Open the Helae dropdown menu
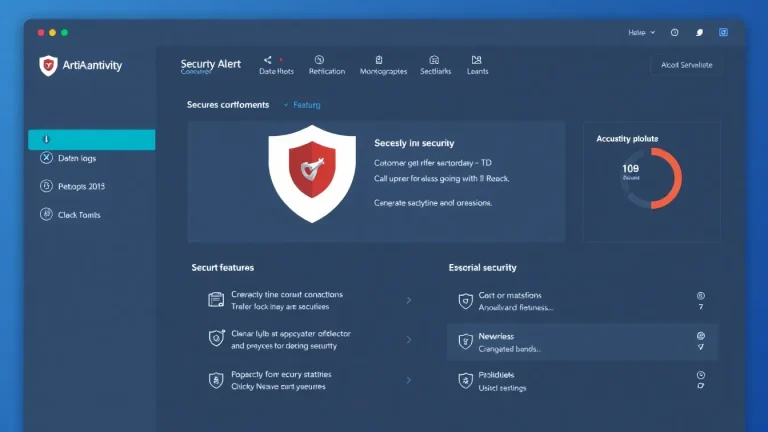 pyautogui.click(x=641, y=32)
